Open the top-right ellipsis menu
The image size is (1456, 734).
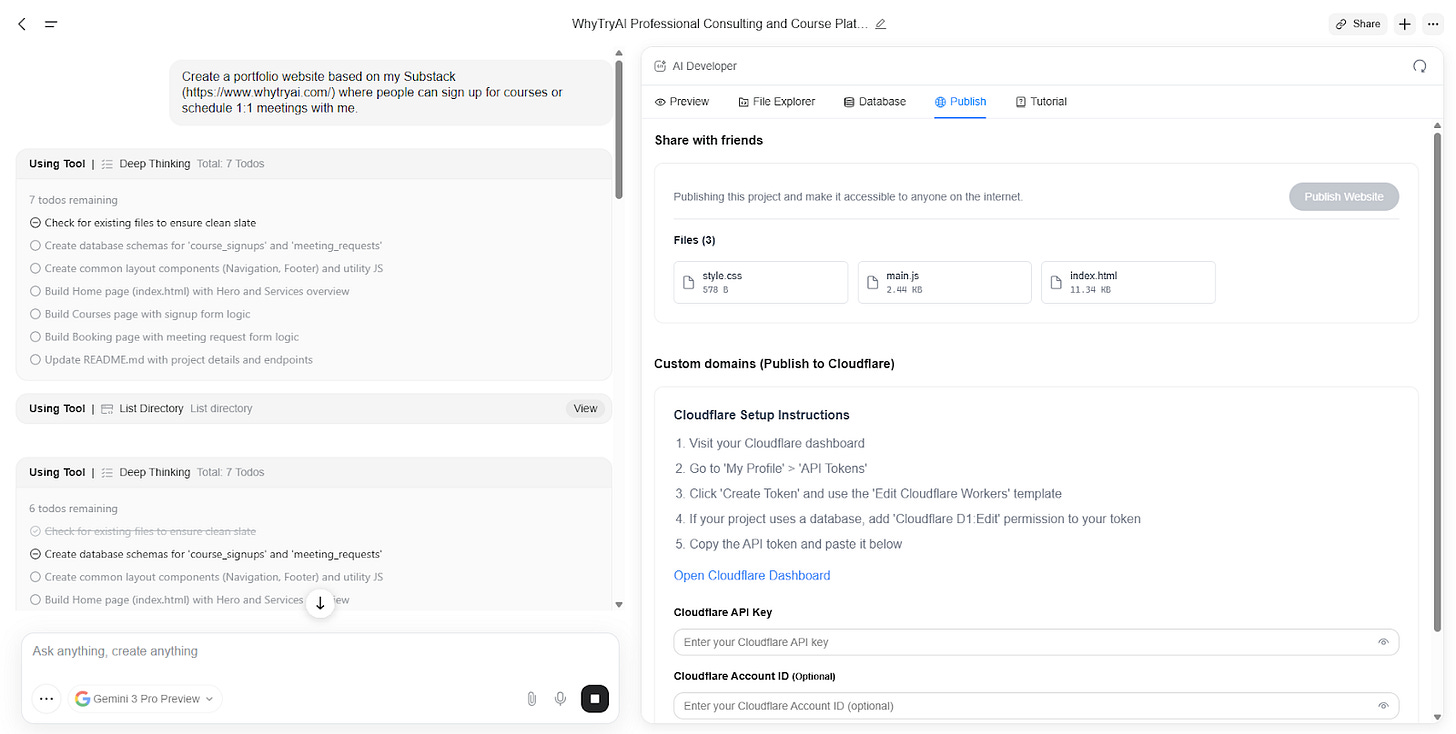1433,23
